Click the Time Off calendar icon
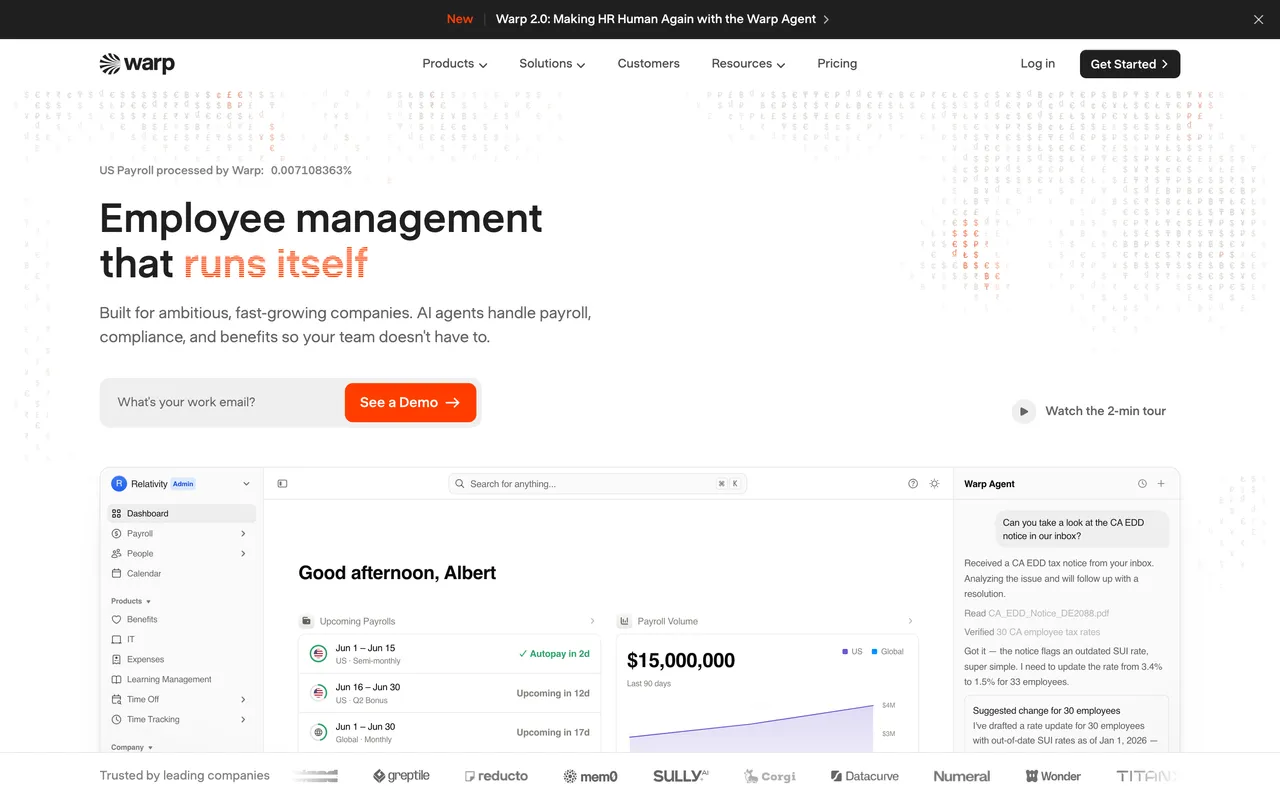 [x=117, y=700]
